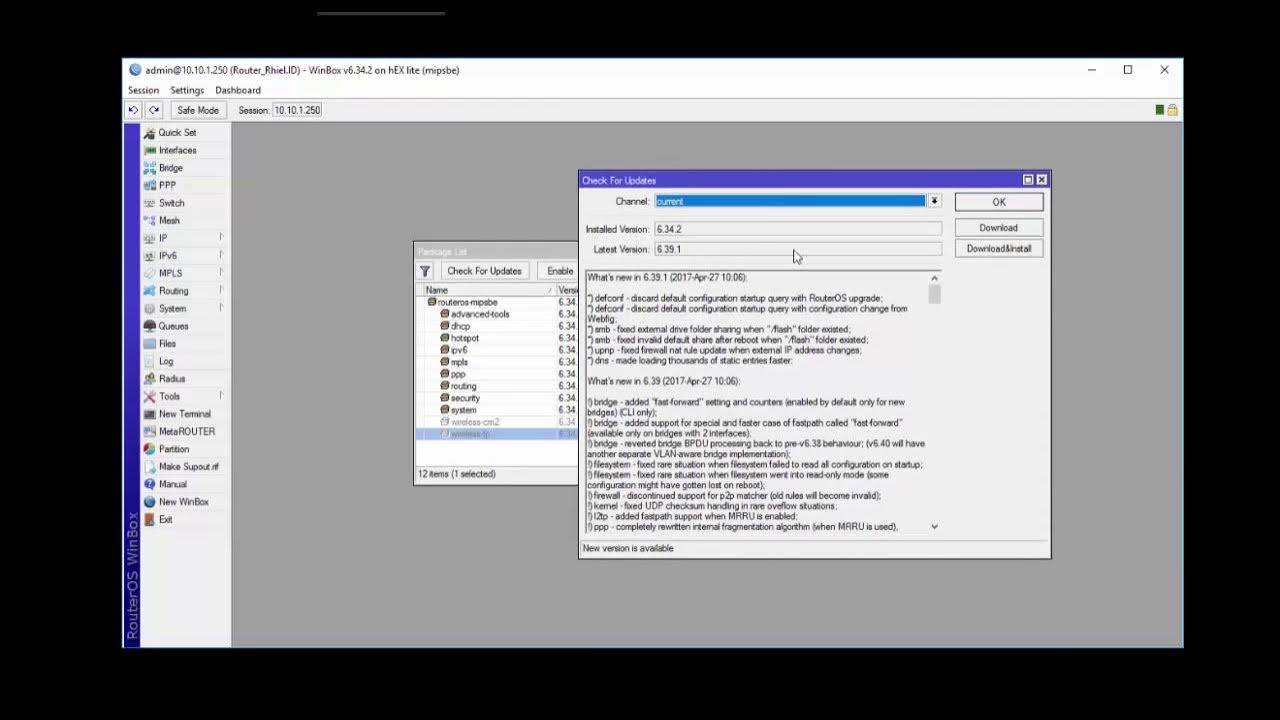The width and height of the screenshot is (1280, 720).
Task: Click the Download button
Action: [999, 228]
